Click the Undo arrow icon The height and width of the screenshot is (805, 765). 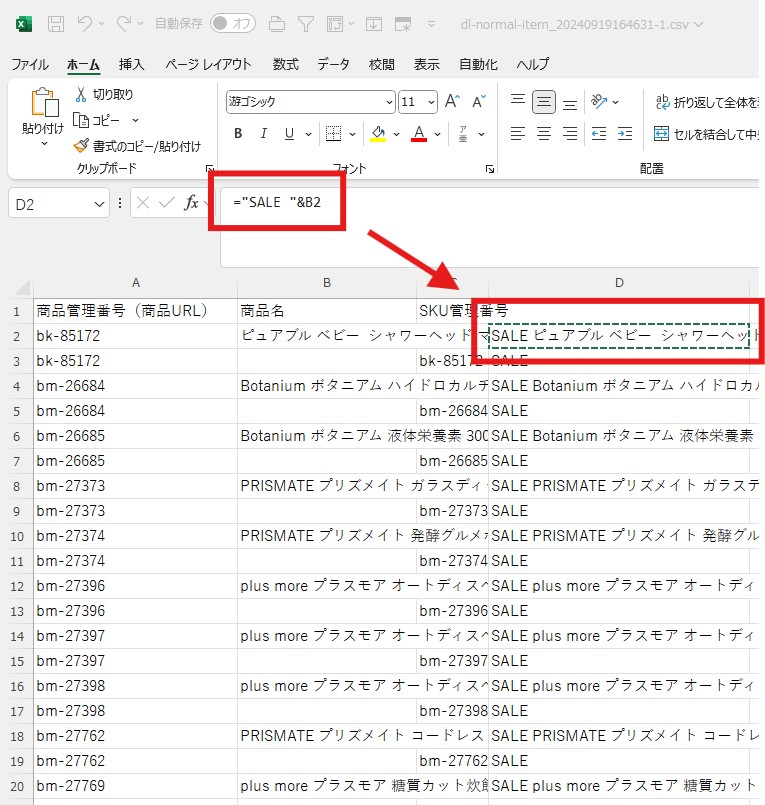pos(85,23)
